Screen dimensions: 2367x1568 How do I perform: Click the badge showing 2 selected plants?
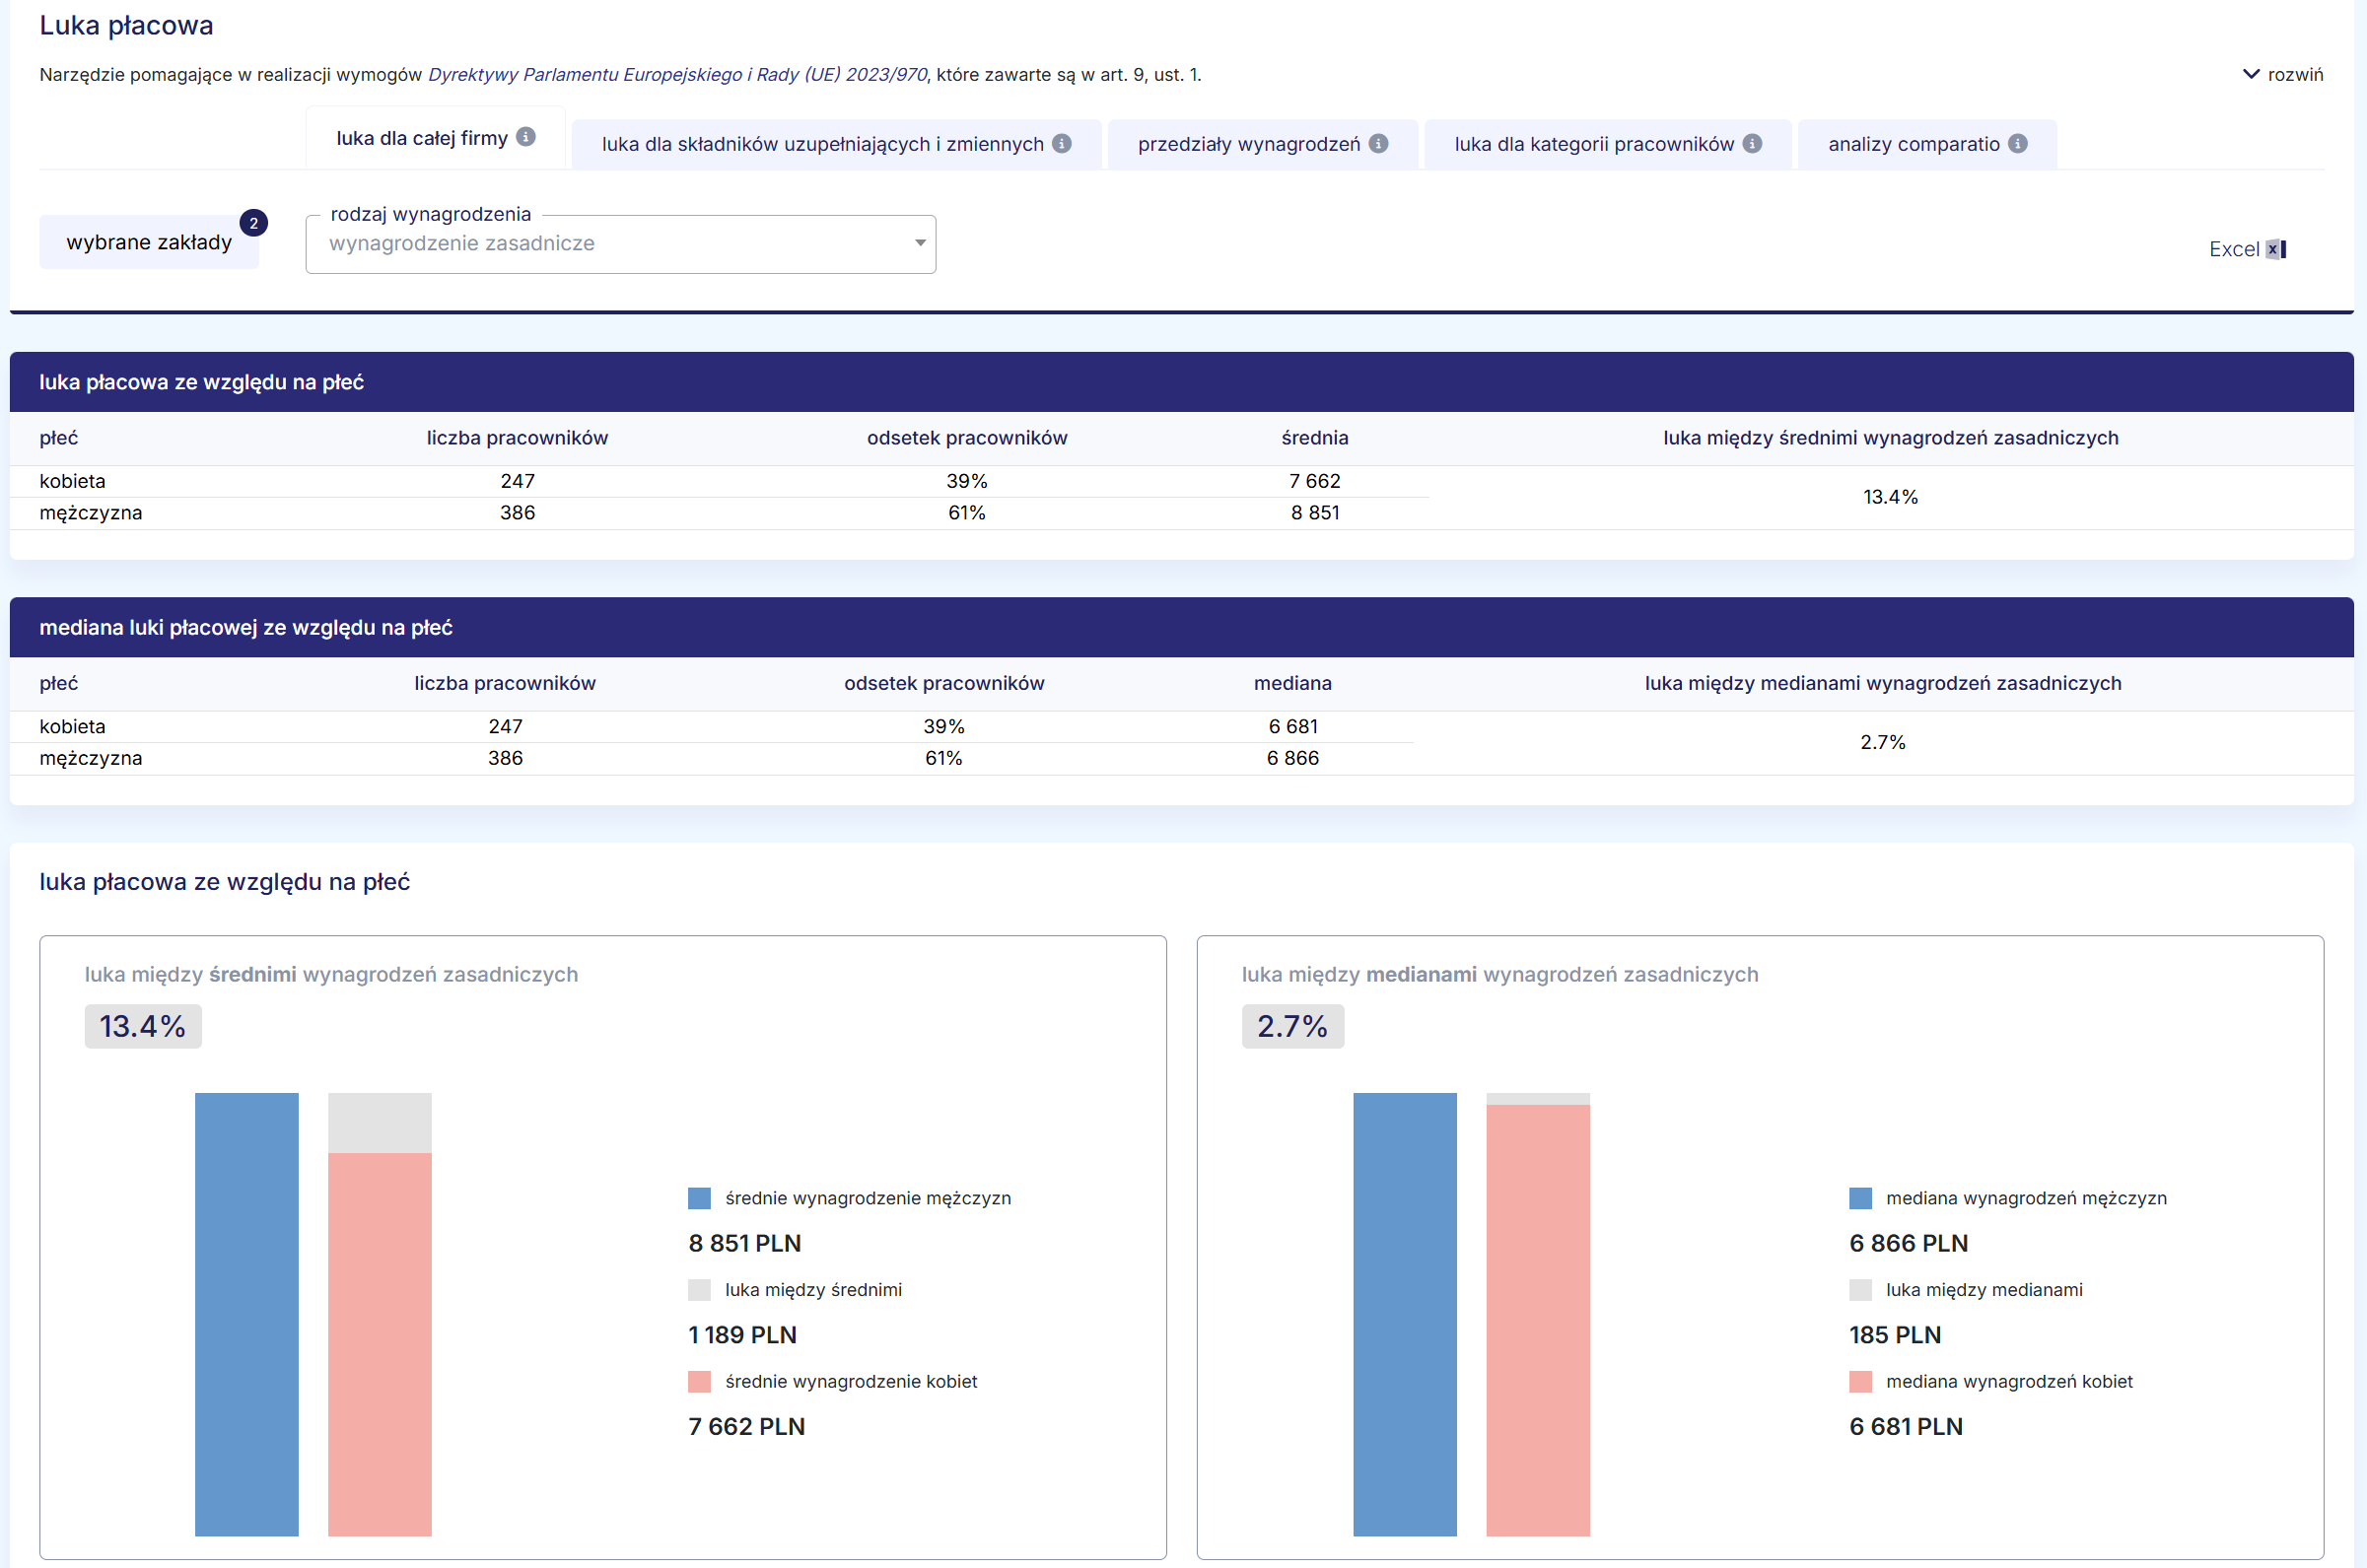pos(254,223)
